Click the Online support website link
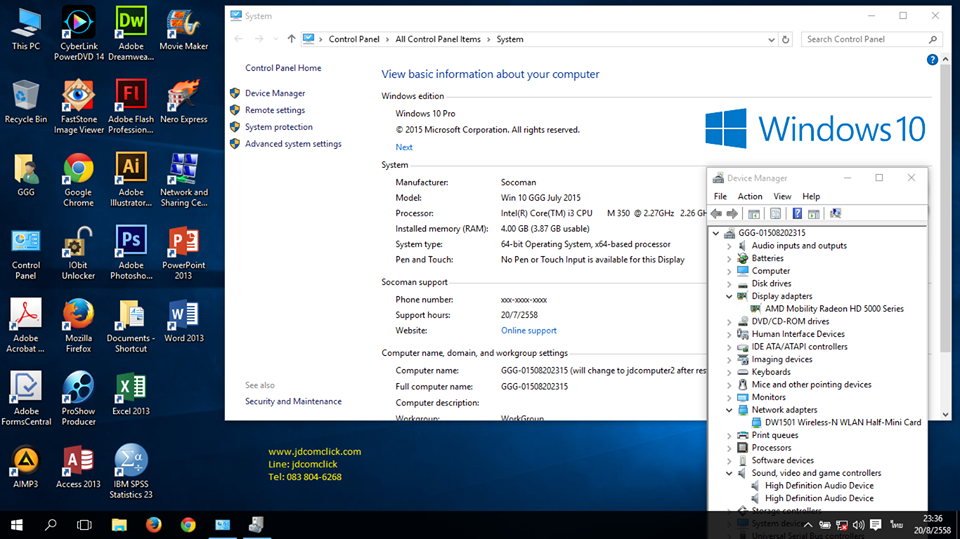The width and height of the screenshot is (960, 539). [529, 331]
